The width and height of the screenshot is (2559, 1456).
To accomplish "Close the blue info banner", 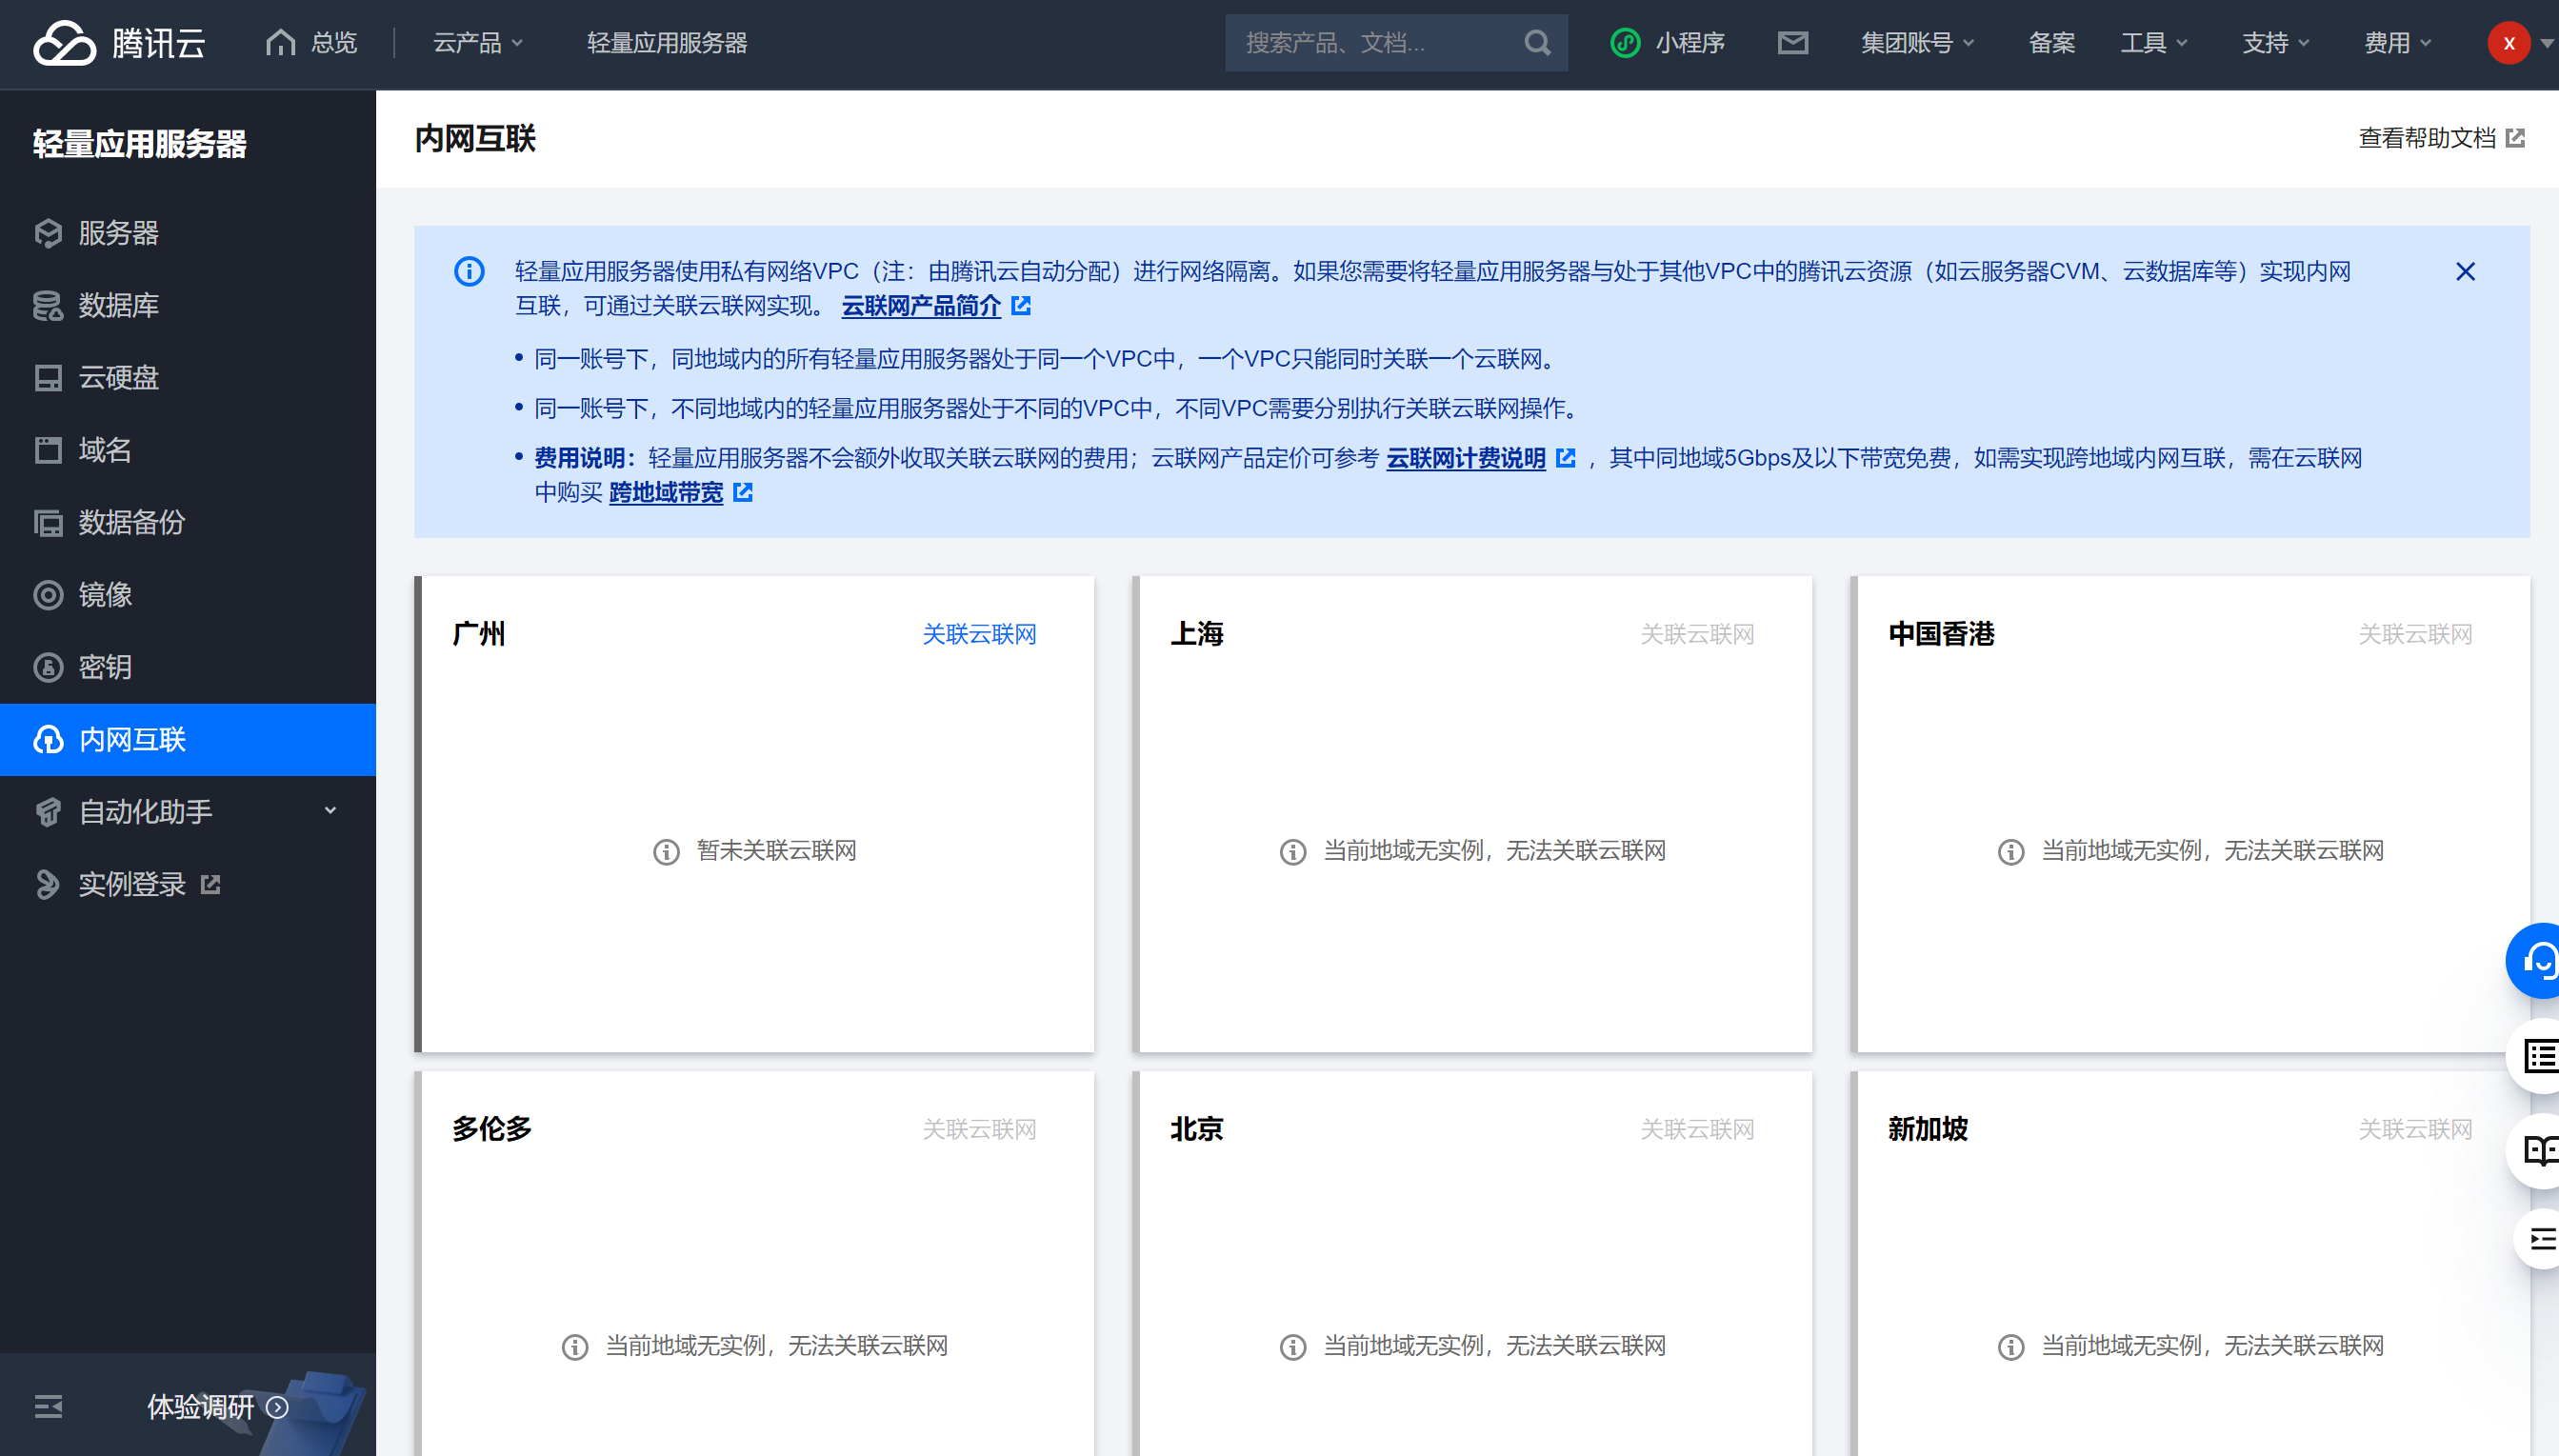I will (2465, 272).
